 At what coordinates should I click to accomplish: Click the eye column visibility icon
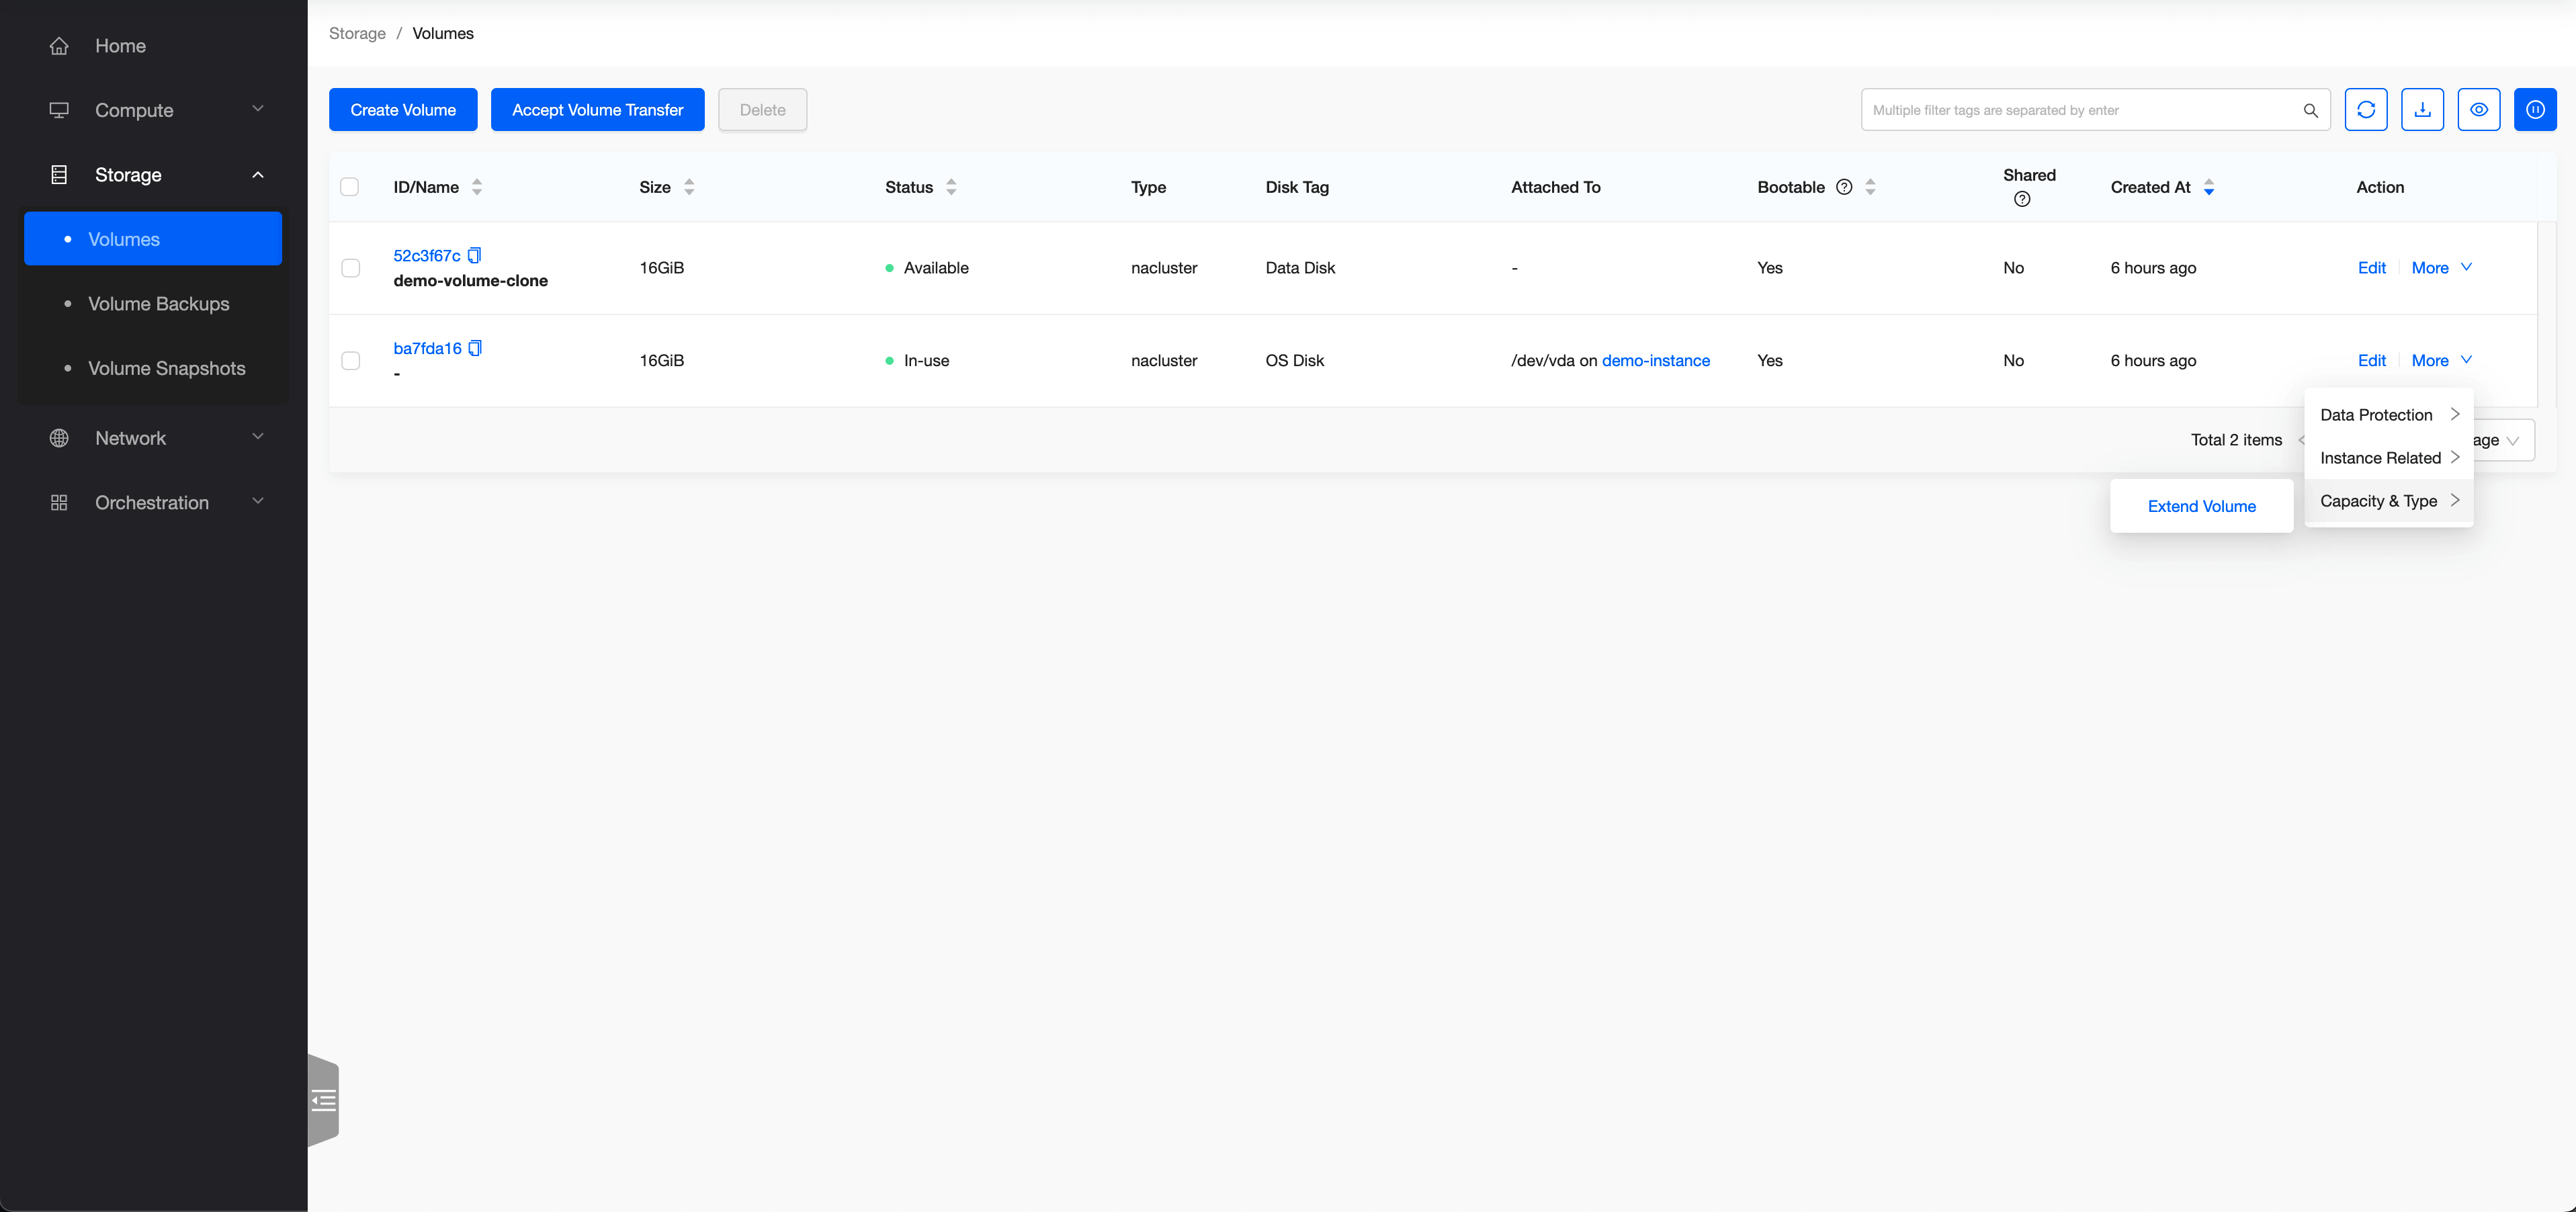2478,110
